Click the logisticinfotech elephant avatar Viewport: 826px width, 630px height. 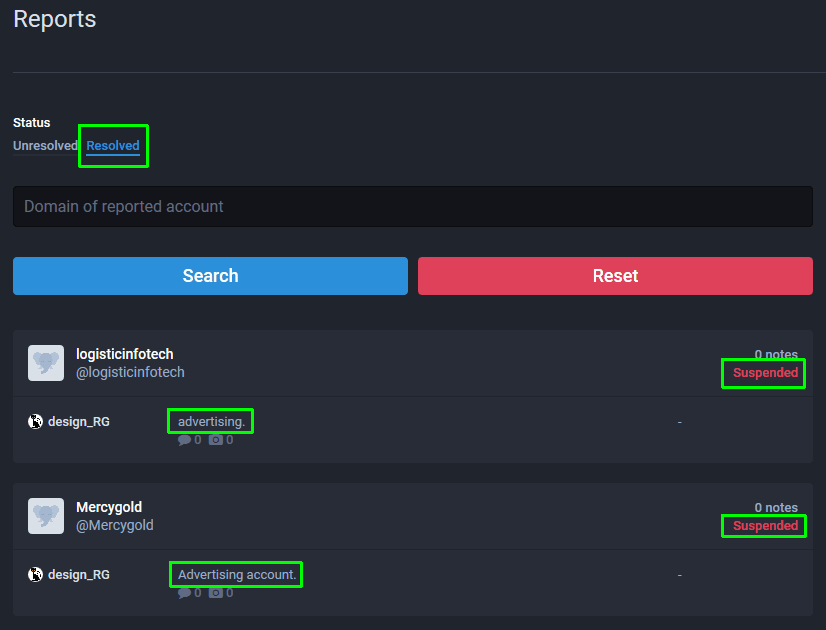pos(46,363)
